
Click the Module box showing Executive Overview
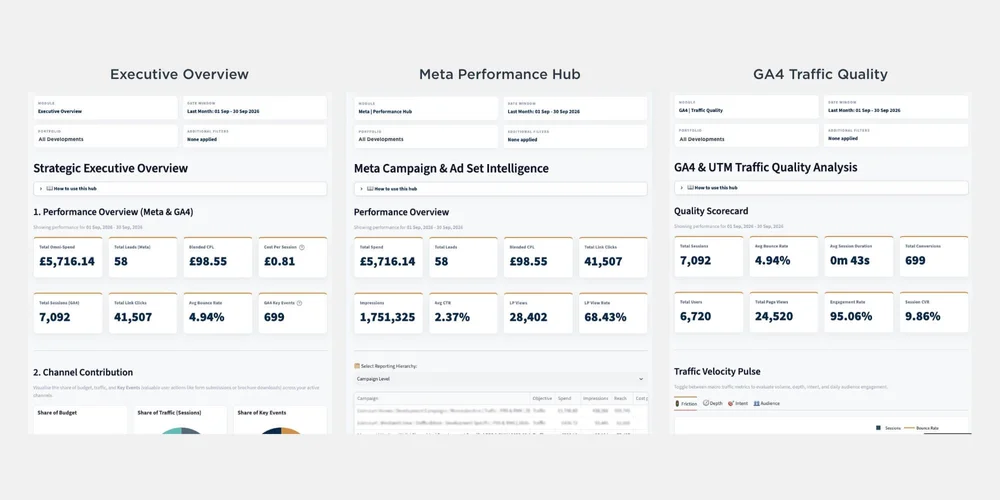(105, 108)
